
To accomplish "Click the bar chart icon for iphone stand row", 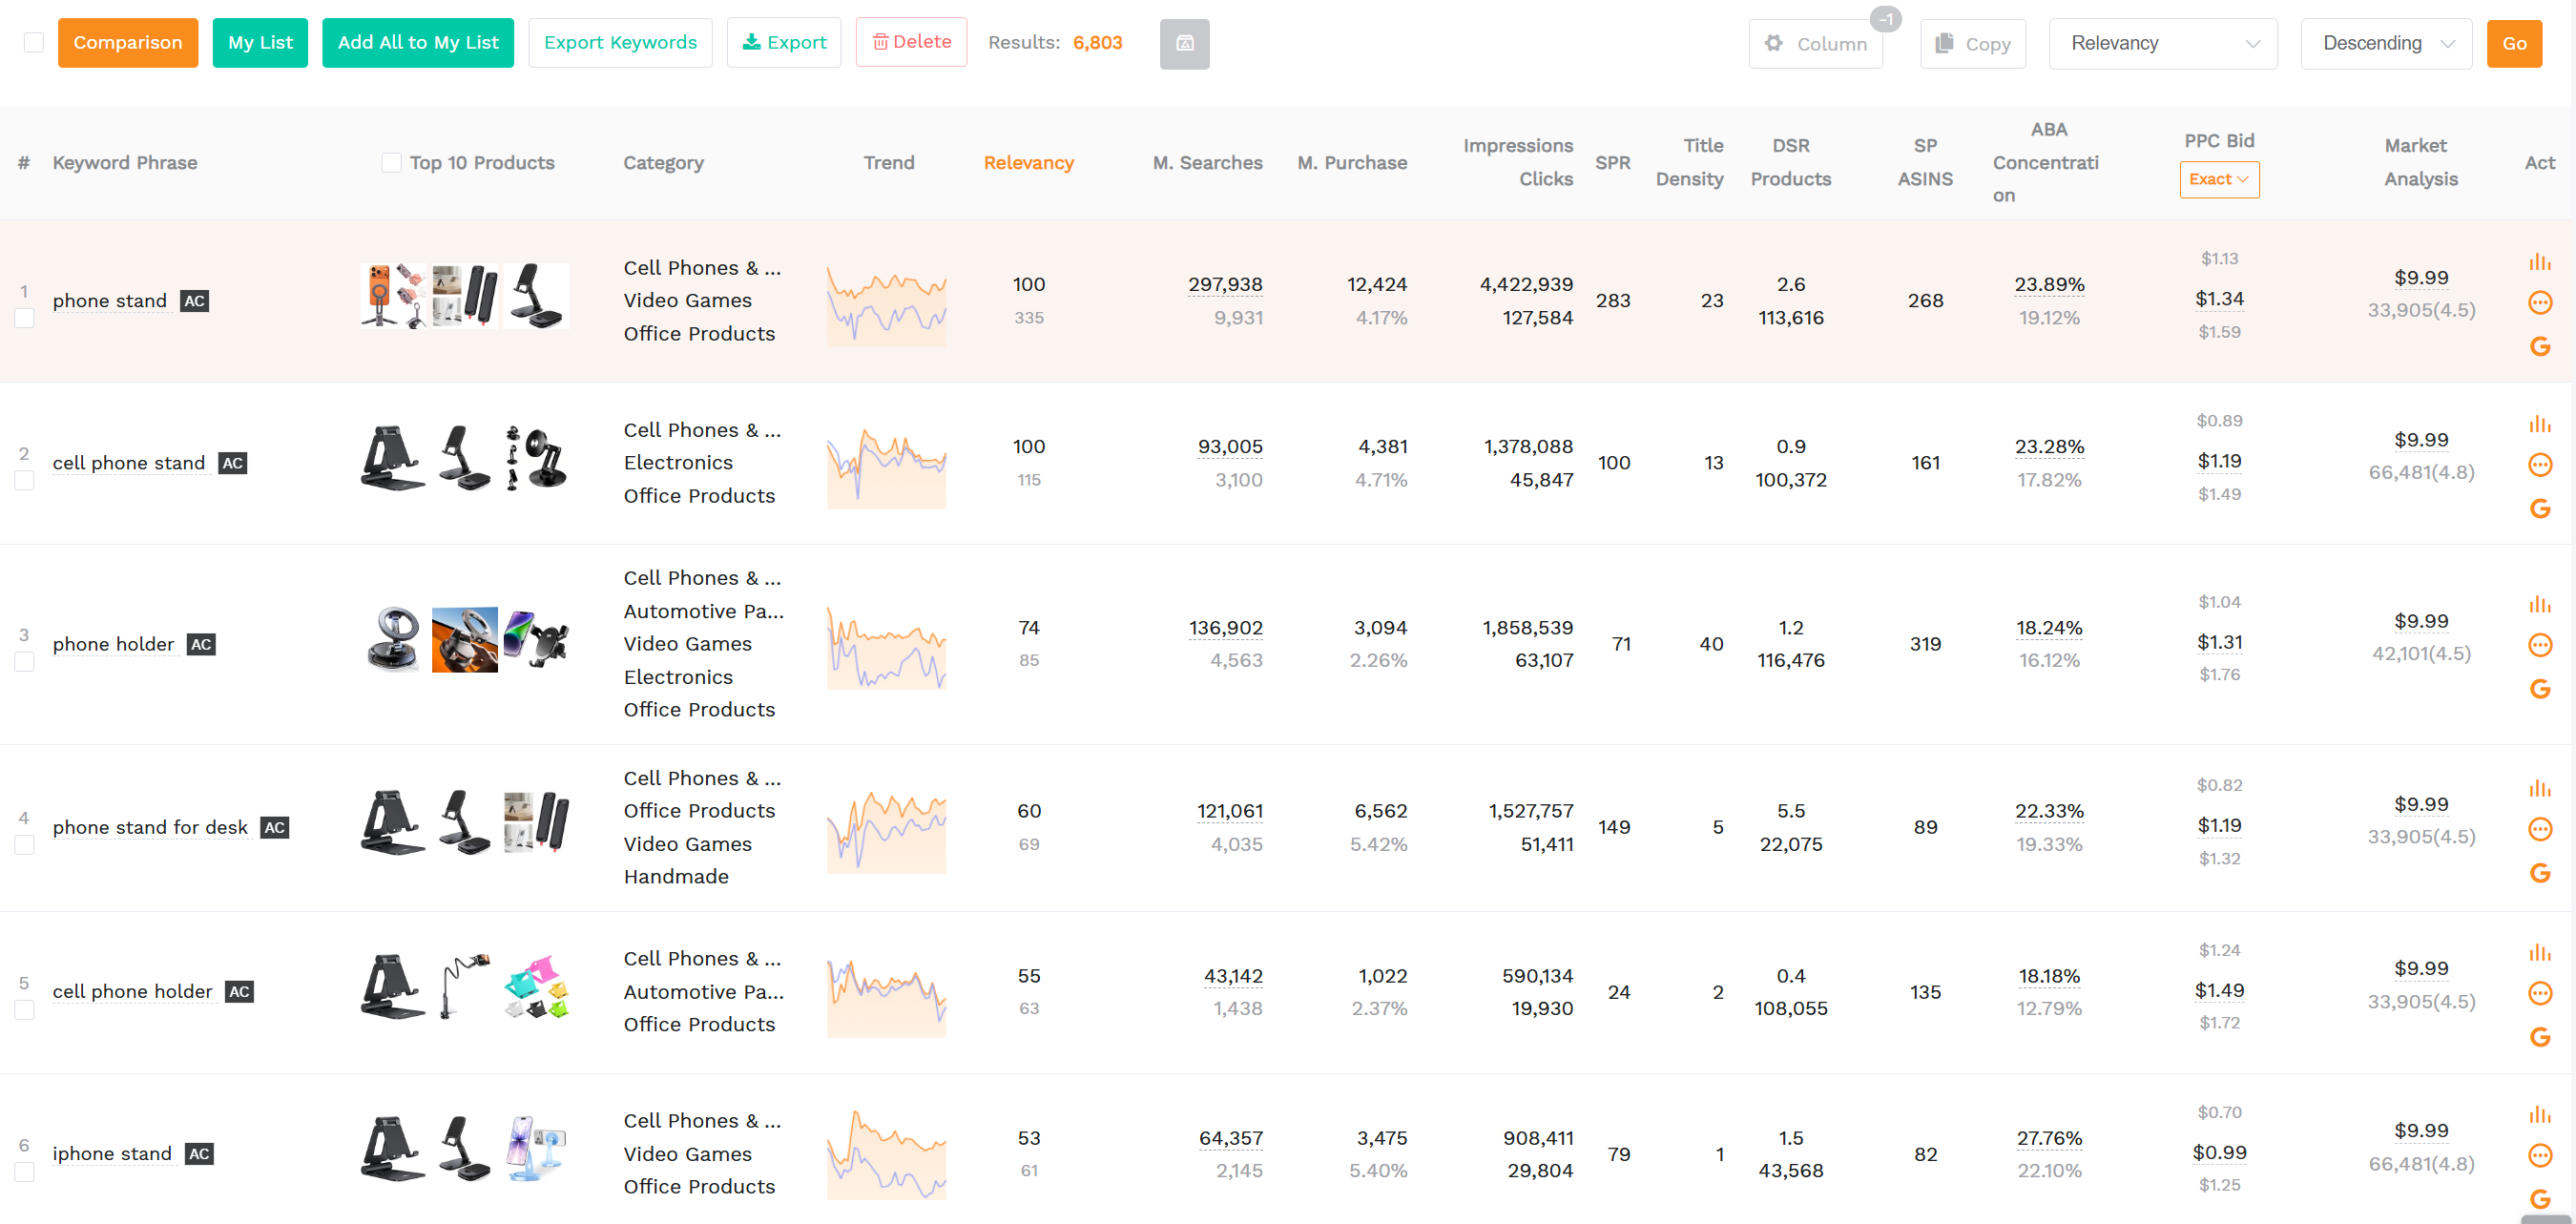I will click(x=2541, y=1114).
